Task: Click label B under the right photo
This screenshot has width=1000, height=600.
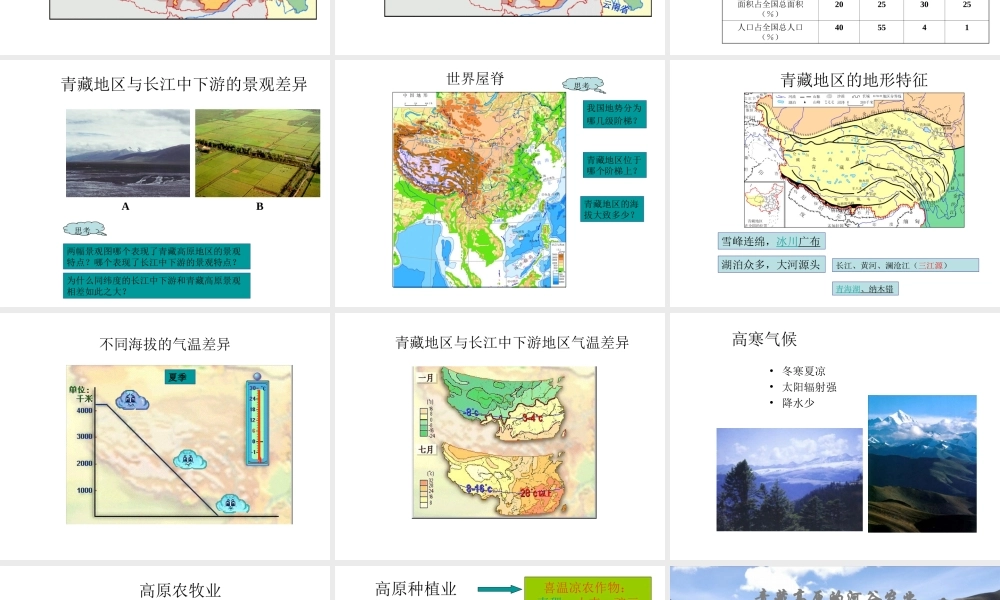Action: tap(260, 207)
